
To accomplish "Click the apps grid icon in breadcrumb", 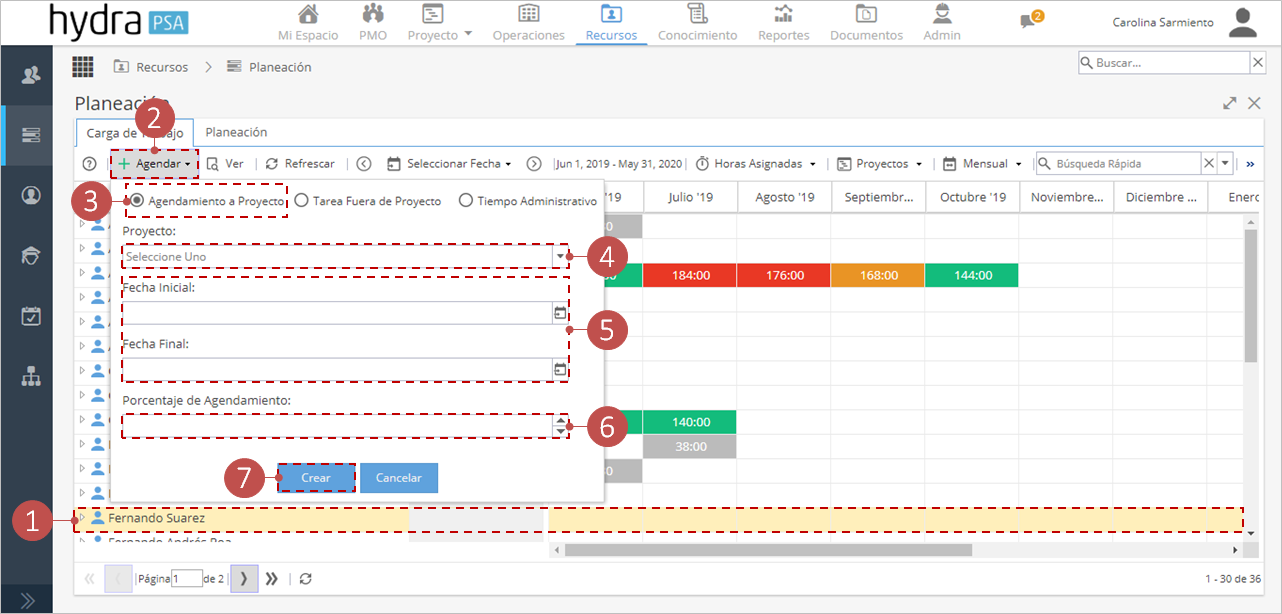I will (x=83, y=67).
